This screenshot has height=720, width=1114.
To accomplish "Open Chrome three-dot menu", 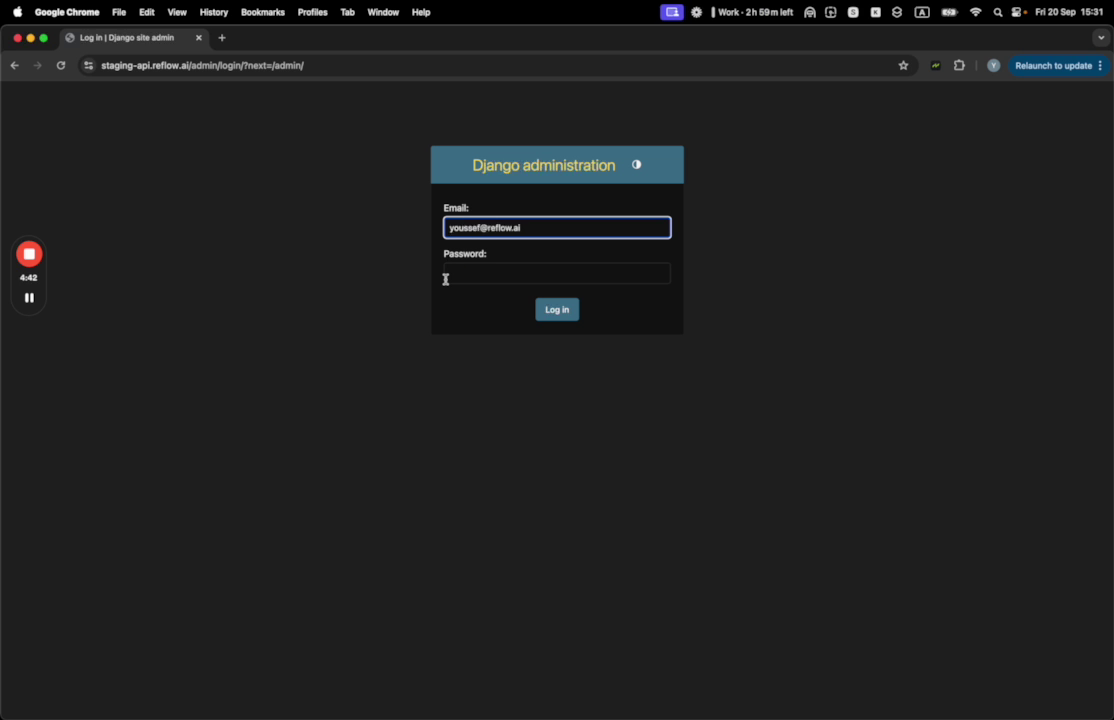I will pos(1101,65).
